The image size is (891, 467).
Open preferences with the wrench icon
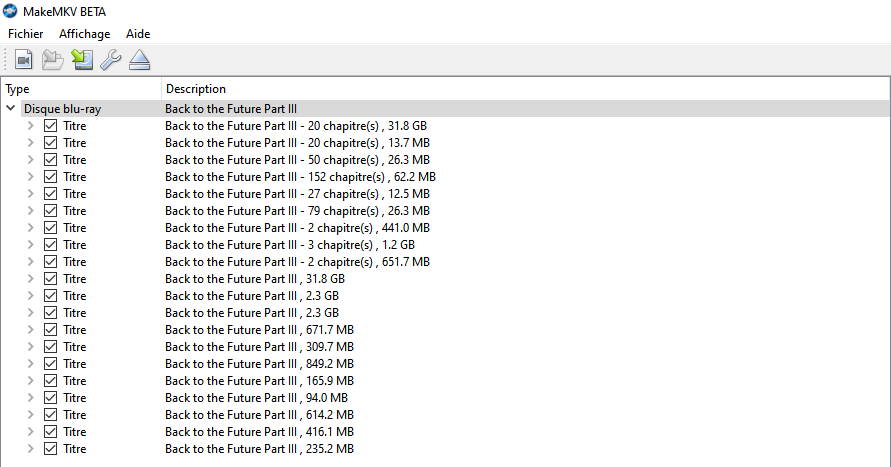(x=110, y=61)
